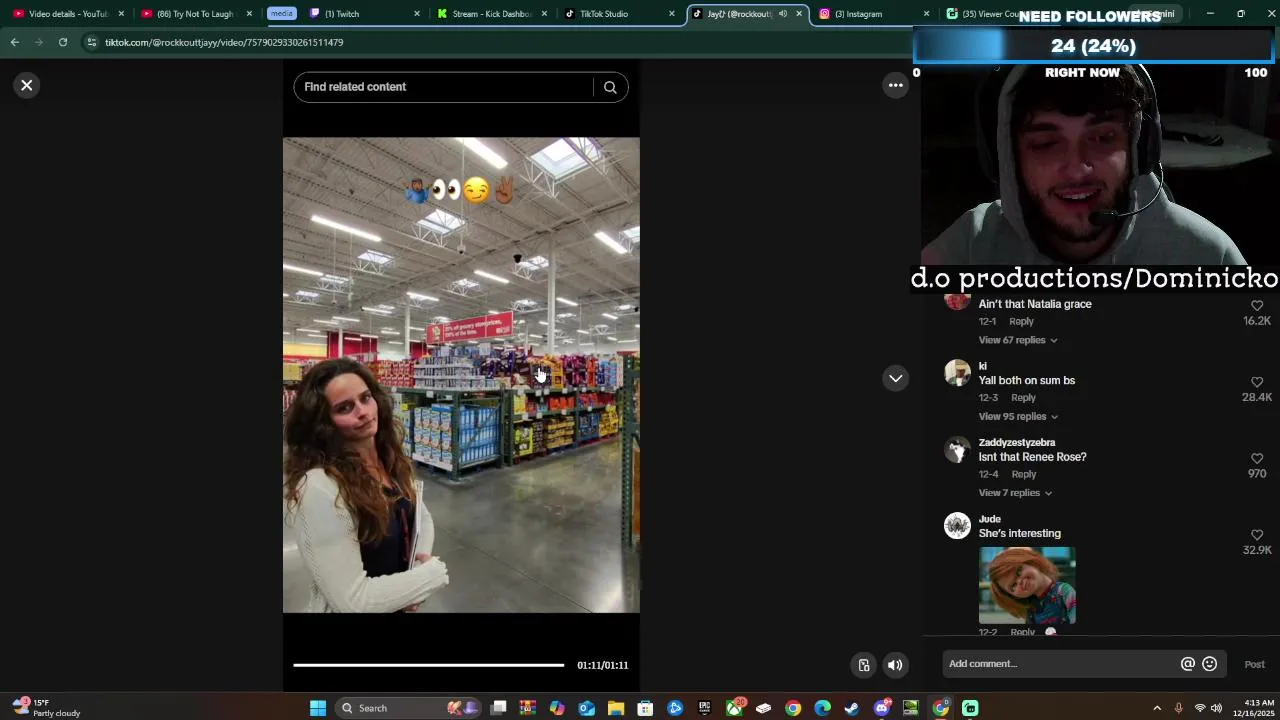Open Jude username link
1280x720 pixels.
[x=990, y=519]
